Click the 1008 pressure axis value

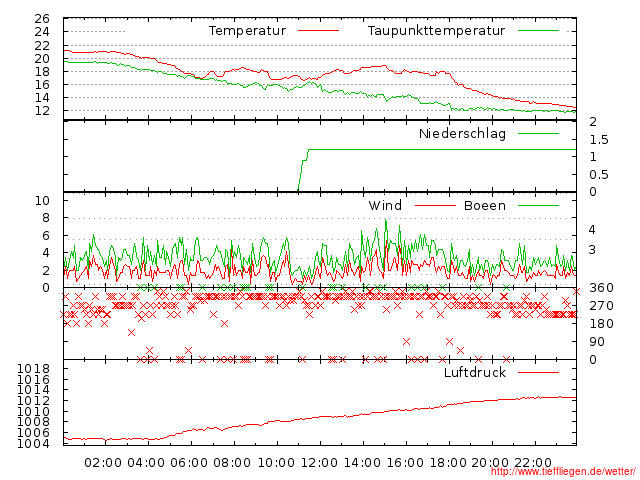coord(33,422)
